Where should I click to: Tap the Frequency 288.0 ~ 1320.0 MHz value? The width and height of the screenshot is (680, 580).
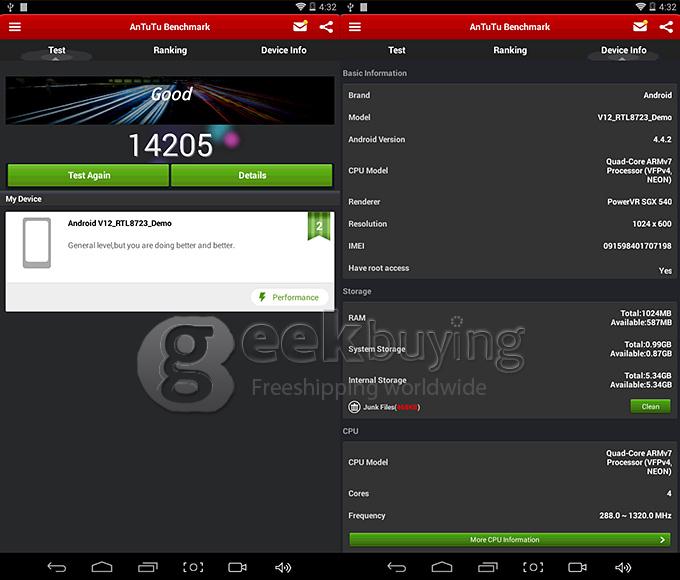[x=635, y=515]
